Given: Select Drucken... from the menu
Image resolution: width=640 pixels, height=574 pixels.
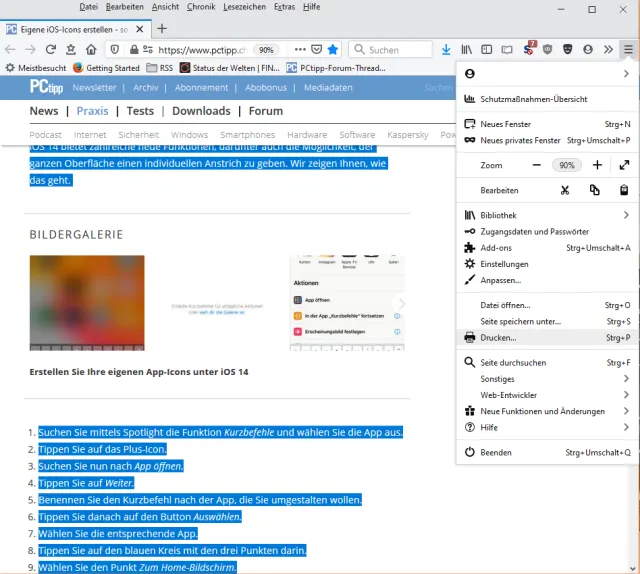Looking at the screenshot, I should (498, 338).
